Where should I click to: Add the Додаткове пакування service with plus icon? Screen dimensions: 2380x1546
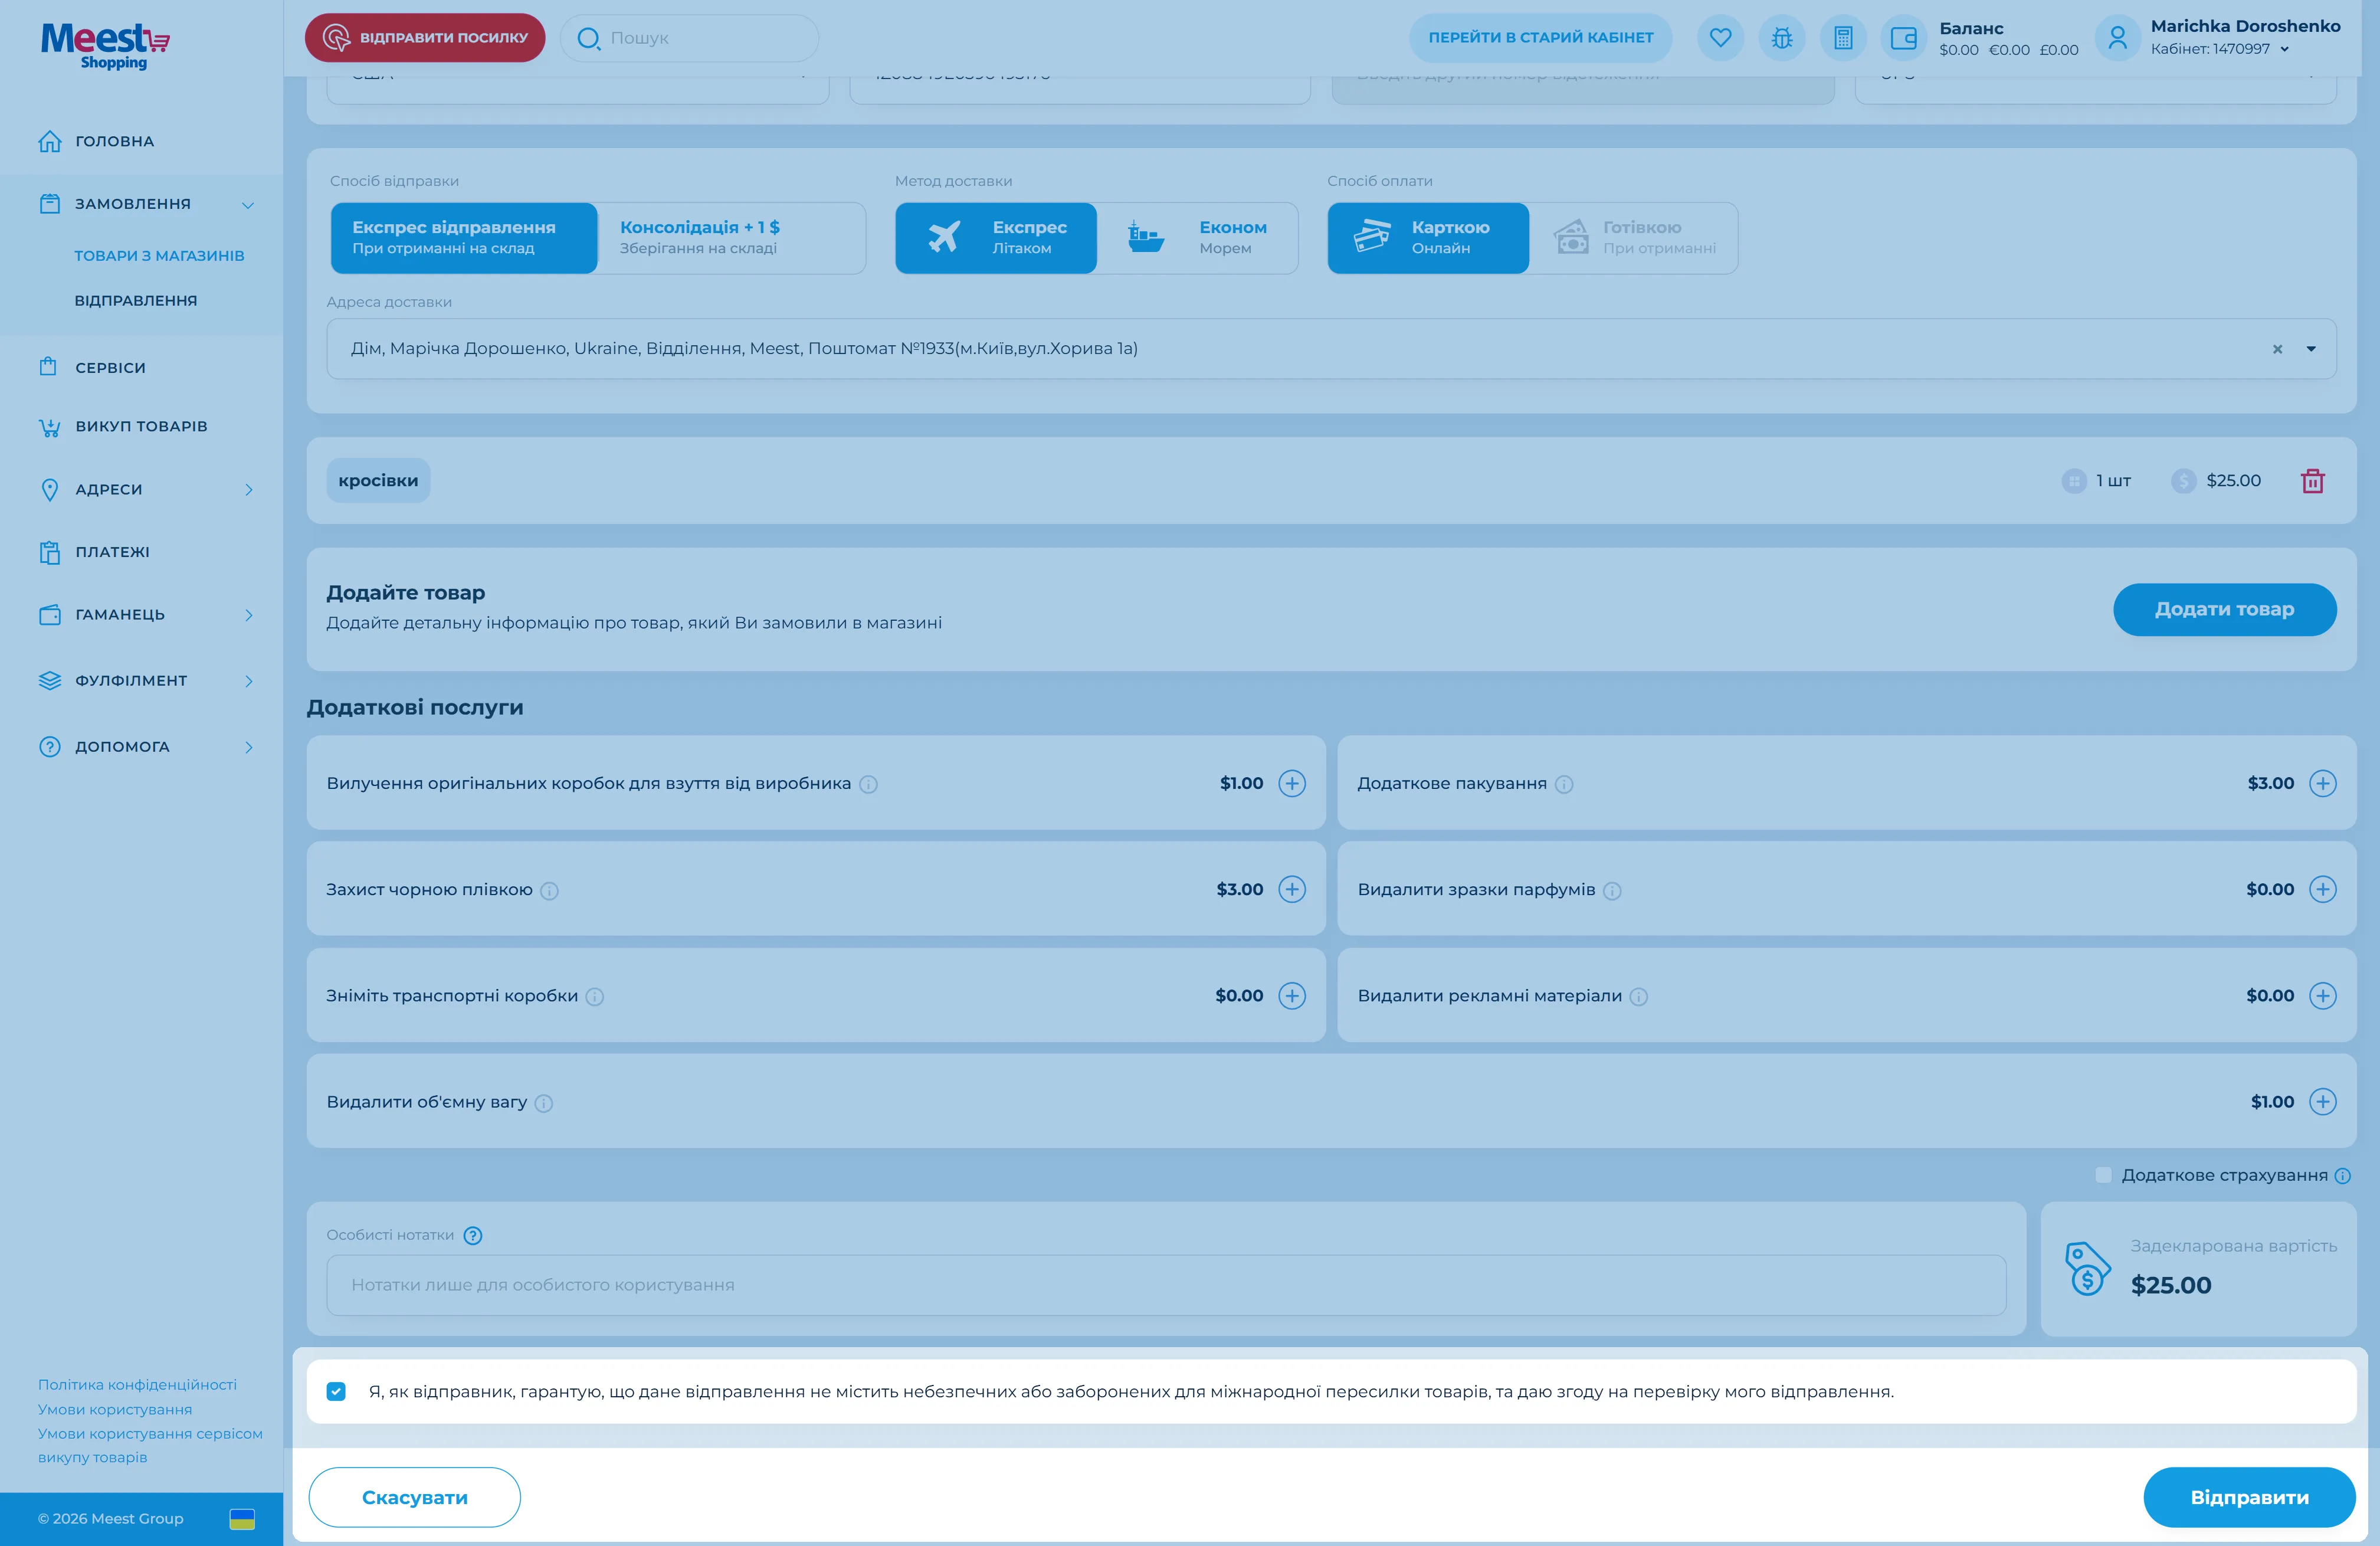pyautogui.click(x=2322, y=783)
